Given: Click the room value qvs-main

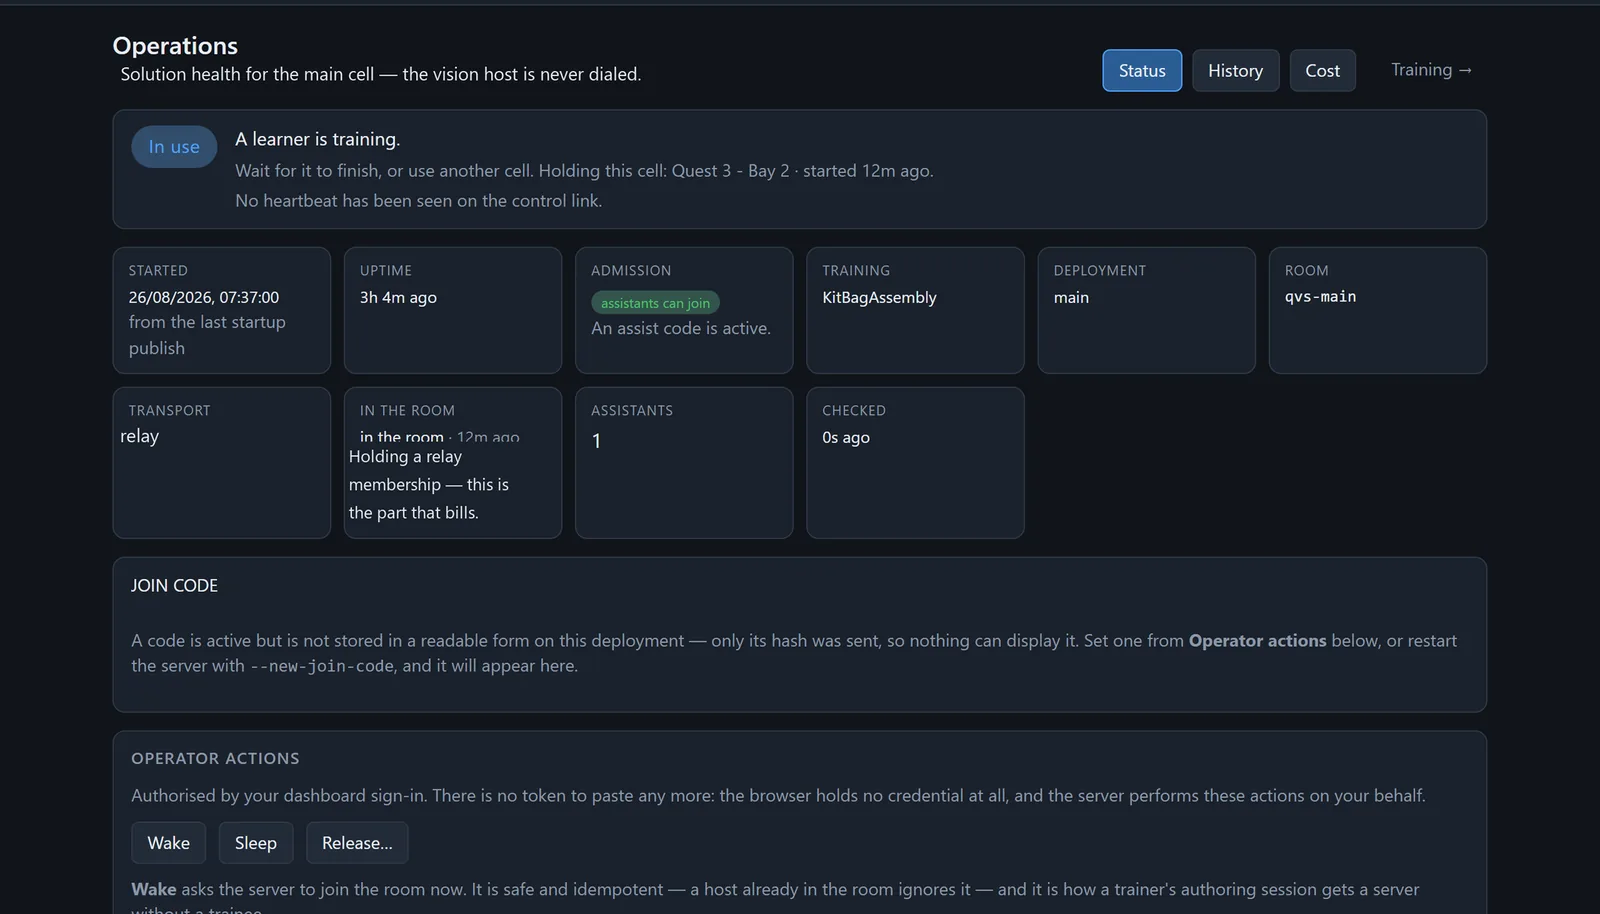Looking at the screenshot, I should click(1320, 297).
